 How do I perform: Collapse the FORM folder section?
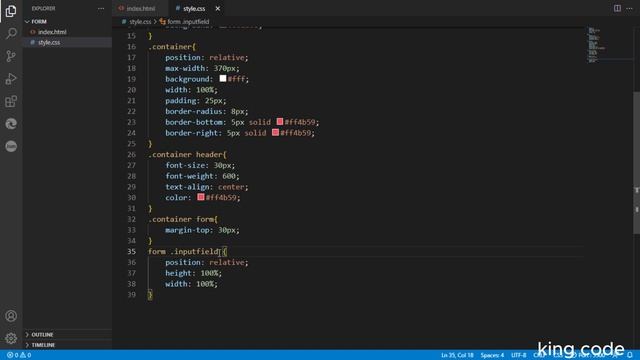pyautogui.click(x=67, y=21)
